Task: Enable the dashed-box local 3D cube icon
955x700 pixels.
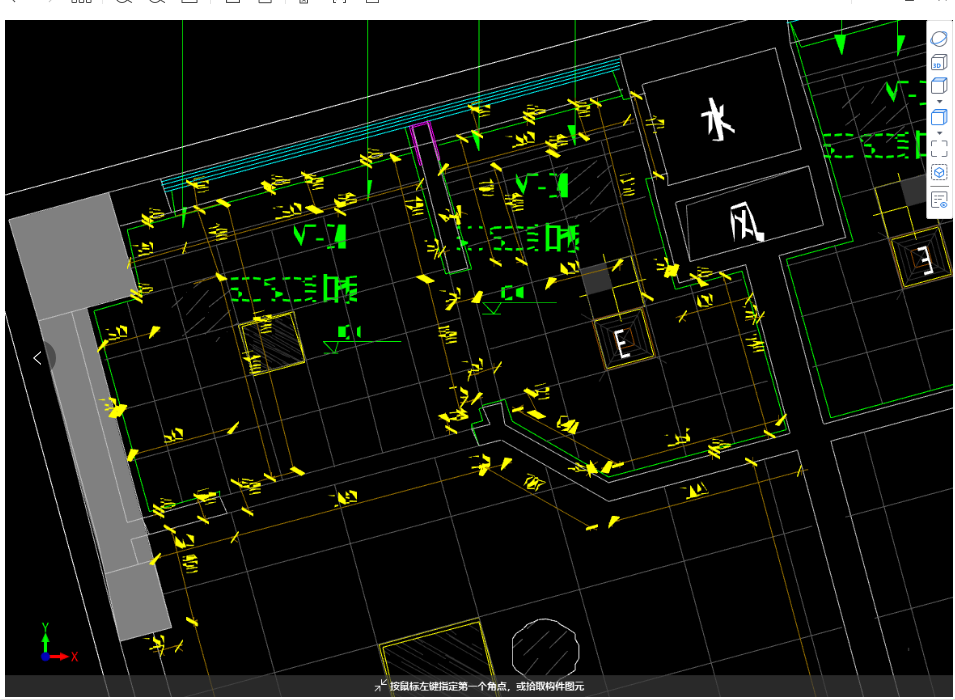Action: (939, 173)
